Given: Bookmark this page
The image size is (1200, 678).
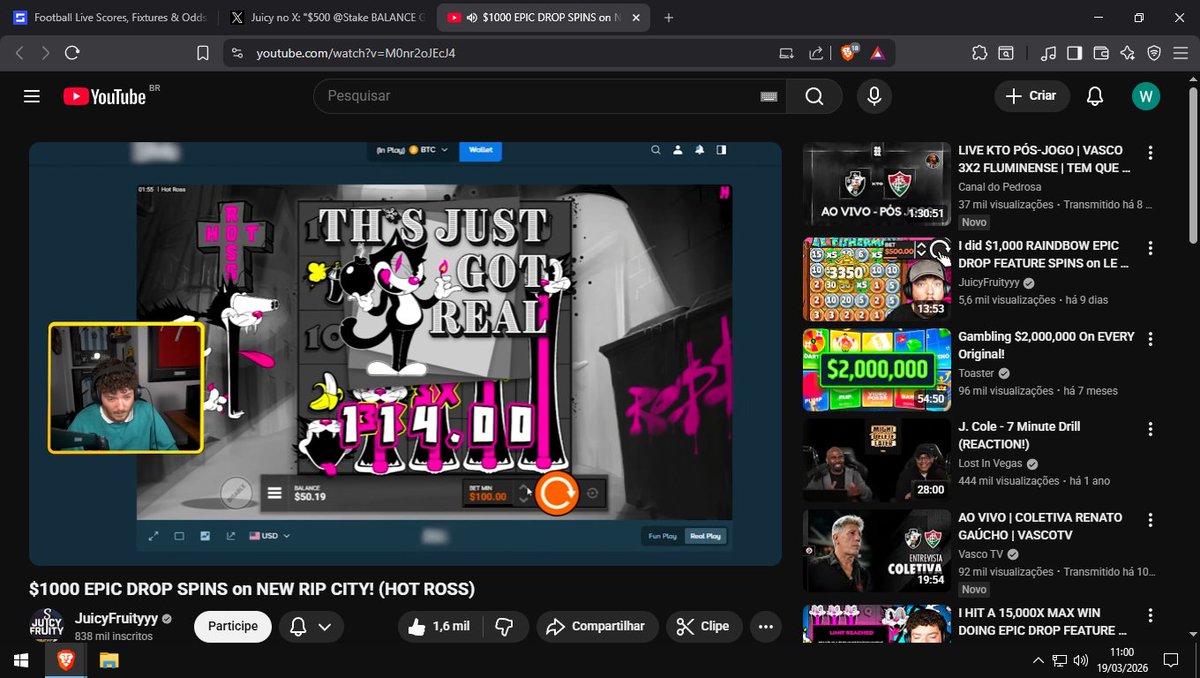Looking at the screenshot, I should point(203,53).
